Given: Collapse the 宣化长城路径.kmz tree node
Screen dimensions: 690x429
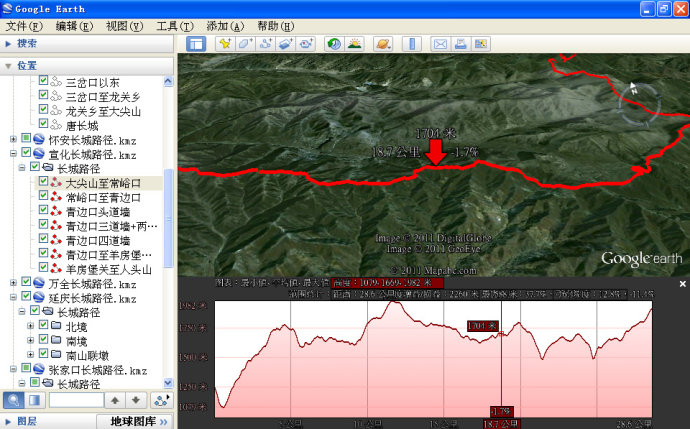Looking at the screenshot, I should click(13, 154).
